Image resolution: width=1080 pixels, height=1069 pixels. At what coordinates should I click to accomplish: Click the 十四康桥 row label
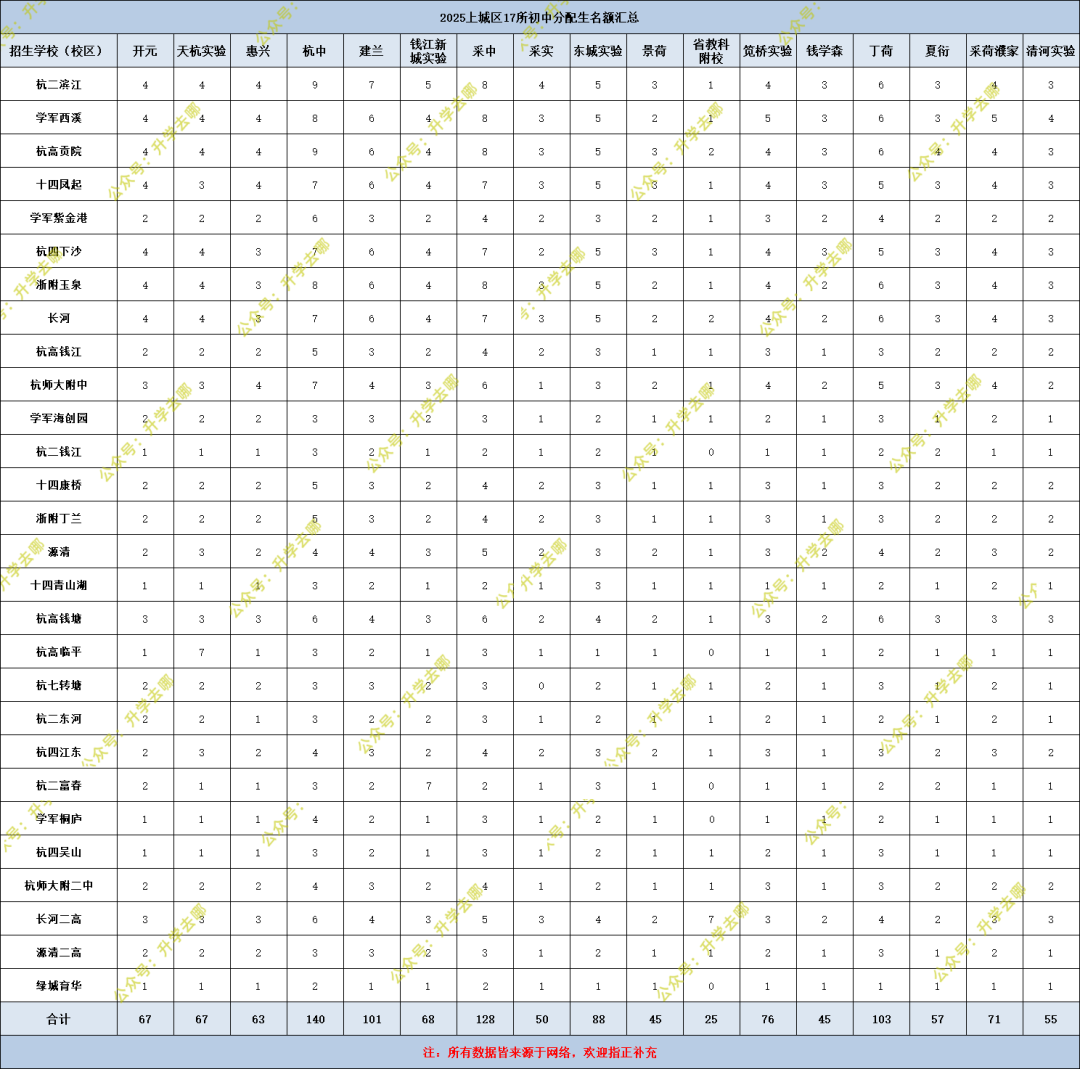(59, 485)
